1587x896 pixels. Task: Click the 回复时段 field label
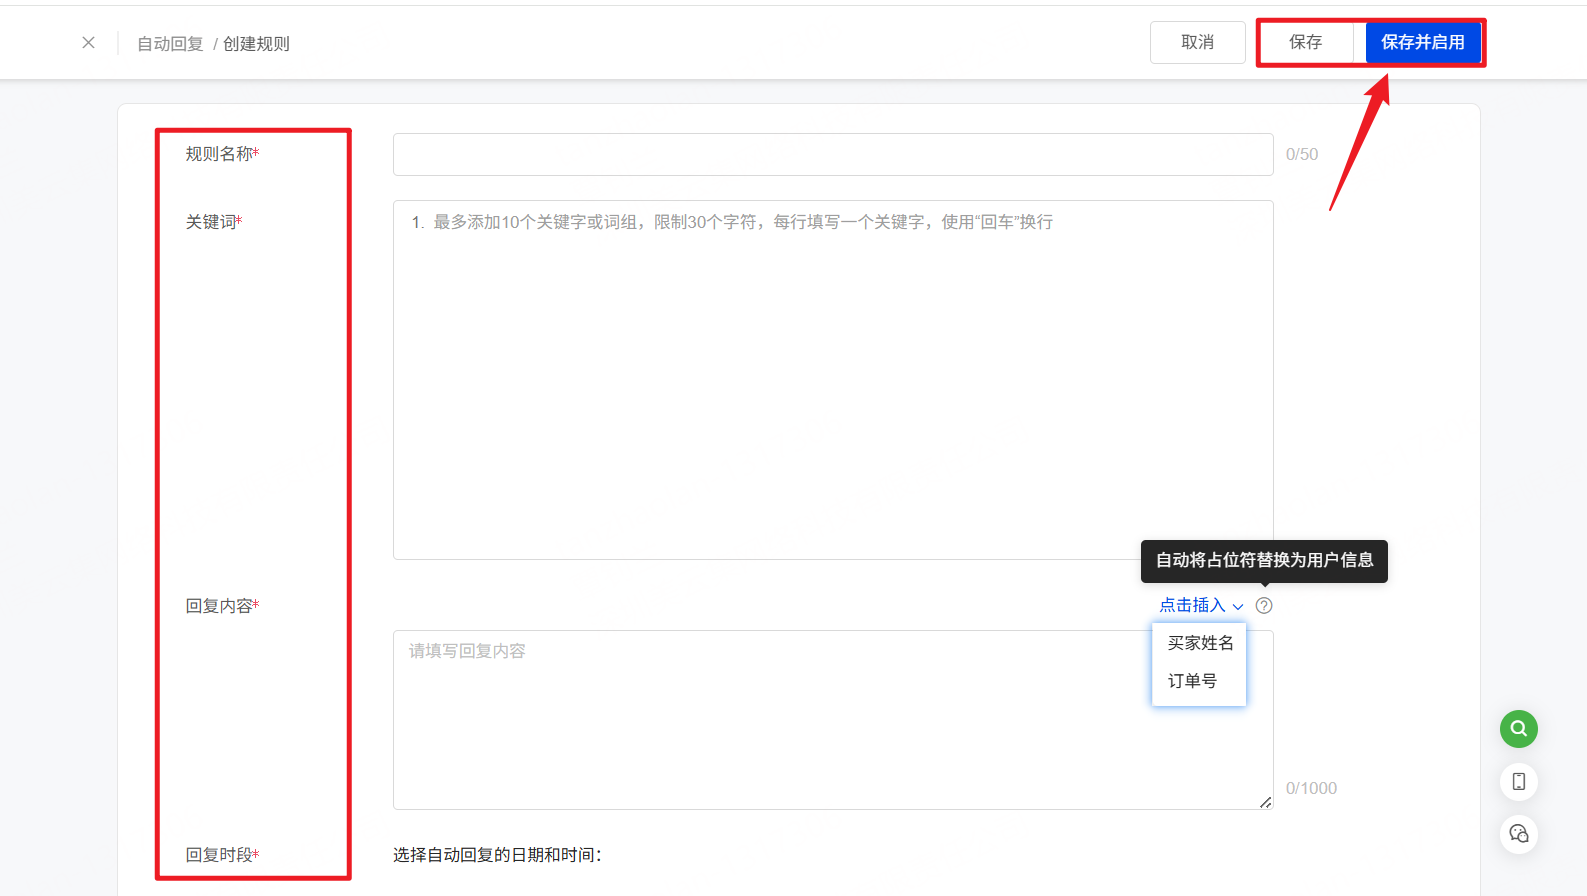pos(219,855)
